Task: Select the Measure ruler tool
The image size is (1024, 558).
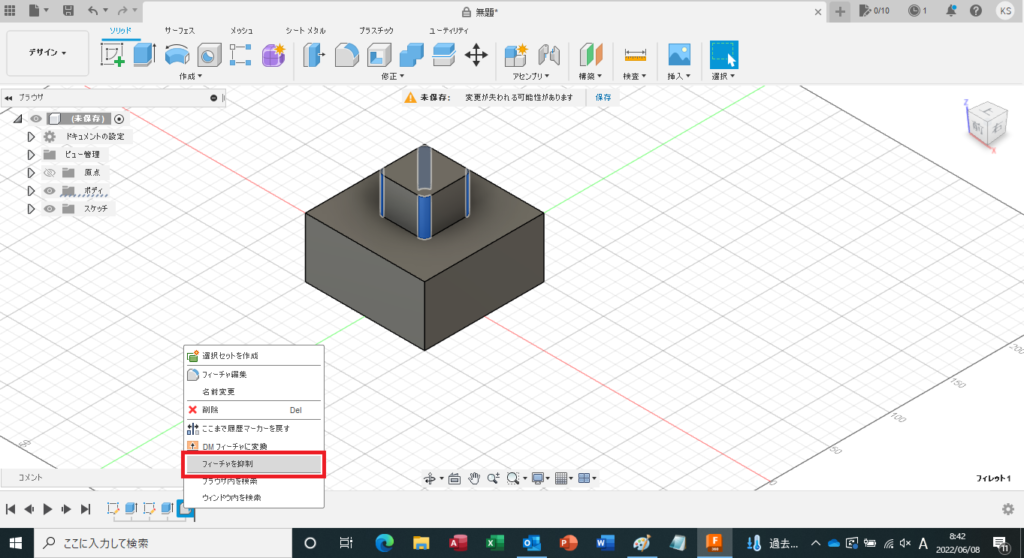Action: click(635, 55)
